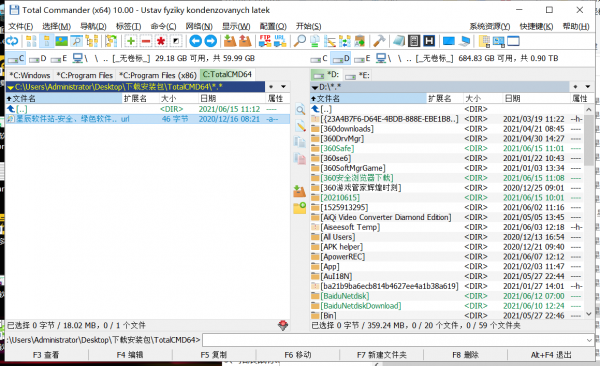Launch Notepad icon in toolbar
The image size is (600, 366).
click(x=399, y=41)
